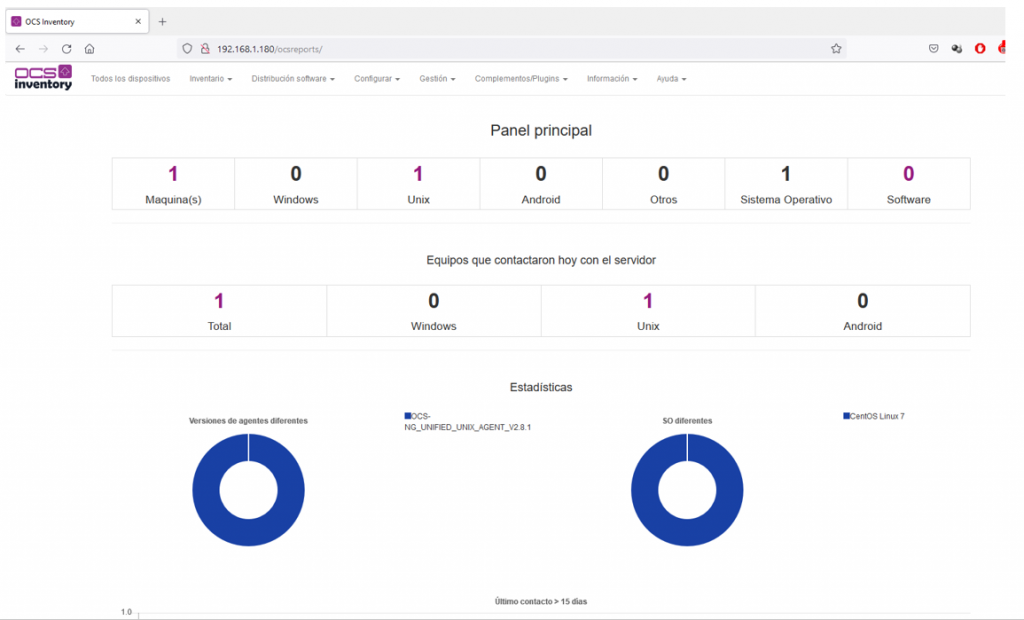Click the CentOS Linux 7 legend swatch
The width and height of the screenshot is (1024, 620).
846,416
